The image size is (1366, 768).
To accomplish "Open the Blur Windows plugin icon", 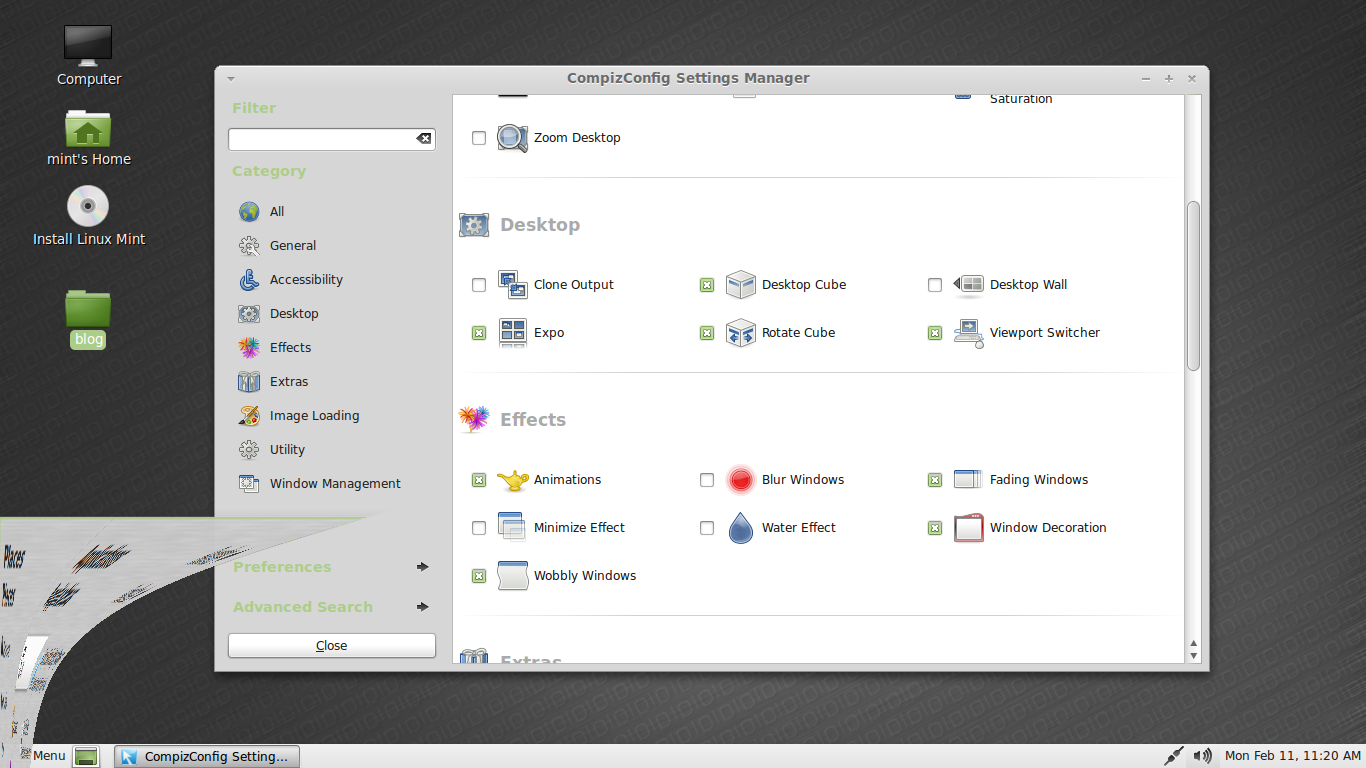I will click(741, 480).
